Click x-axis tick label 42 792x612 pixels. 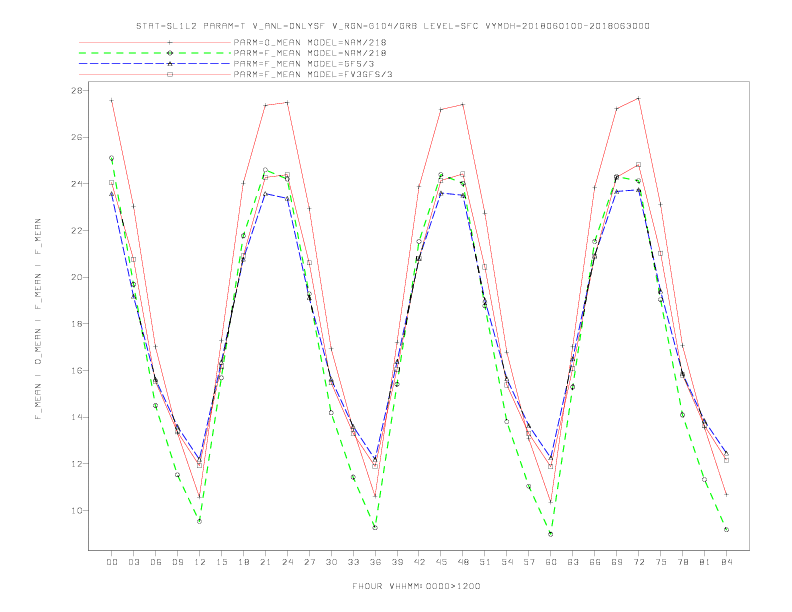click(x=419, y=562)
